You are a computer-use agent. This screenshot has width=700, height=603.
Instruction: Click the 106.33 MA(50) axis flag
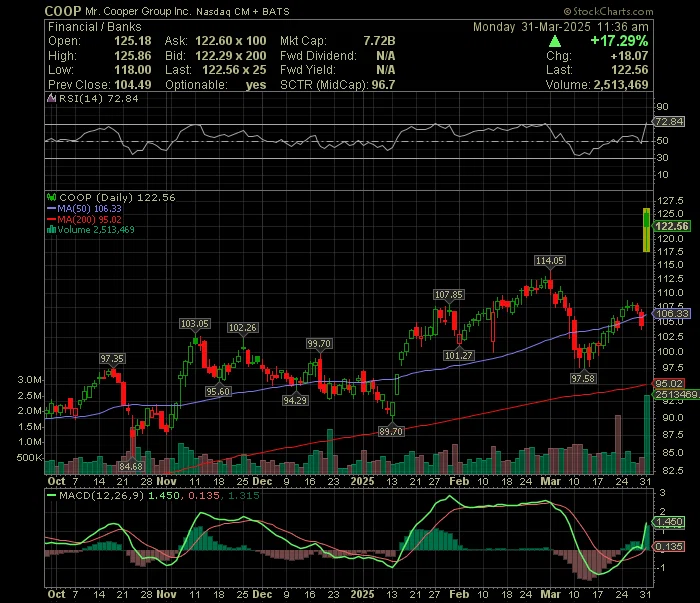click(671, 314)
